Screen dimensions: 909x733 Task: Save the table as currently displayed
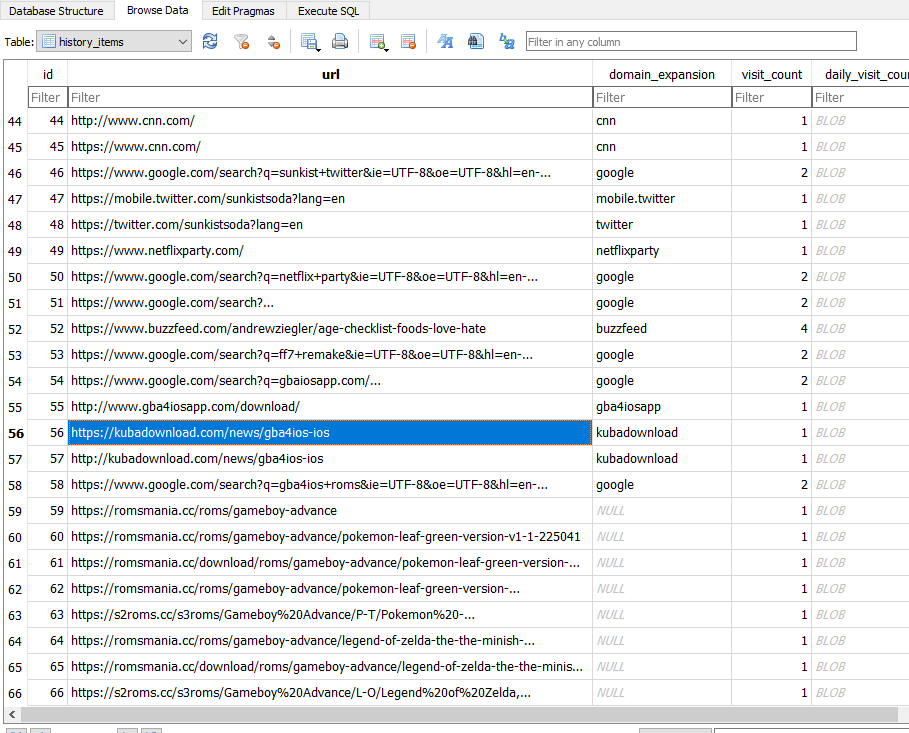point(310,41)
